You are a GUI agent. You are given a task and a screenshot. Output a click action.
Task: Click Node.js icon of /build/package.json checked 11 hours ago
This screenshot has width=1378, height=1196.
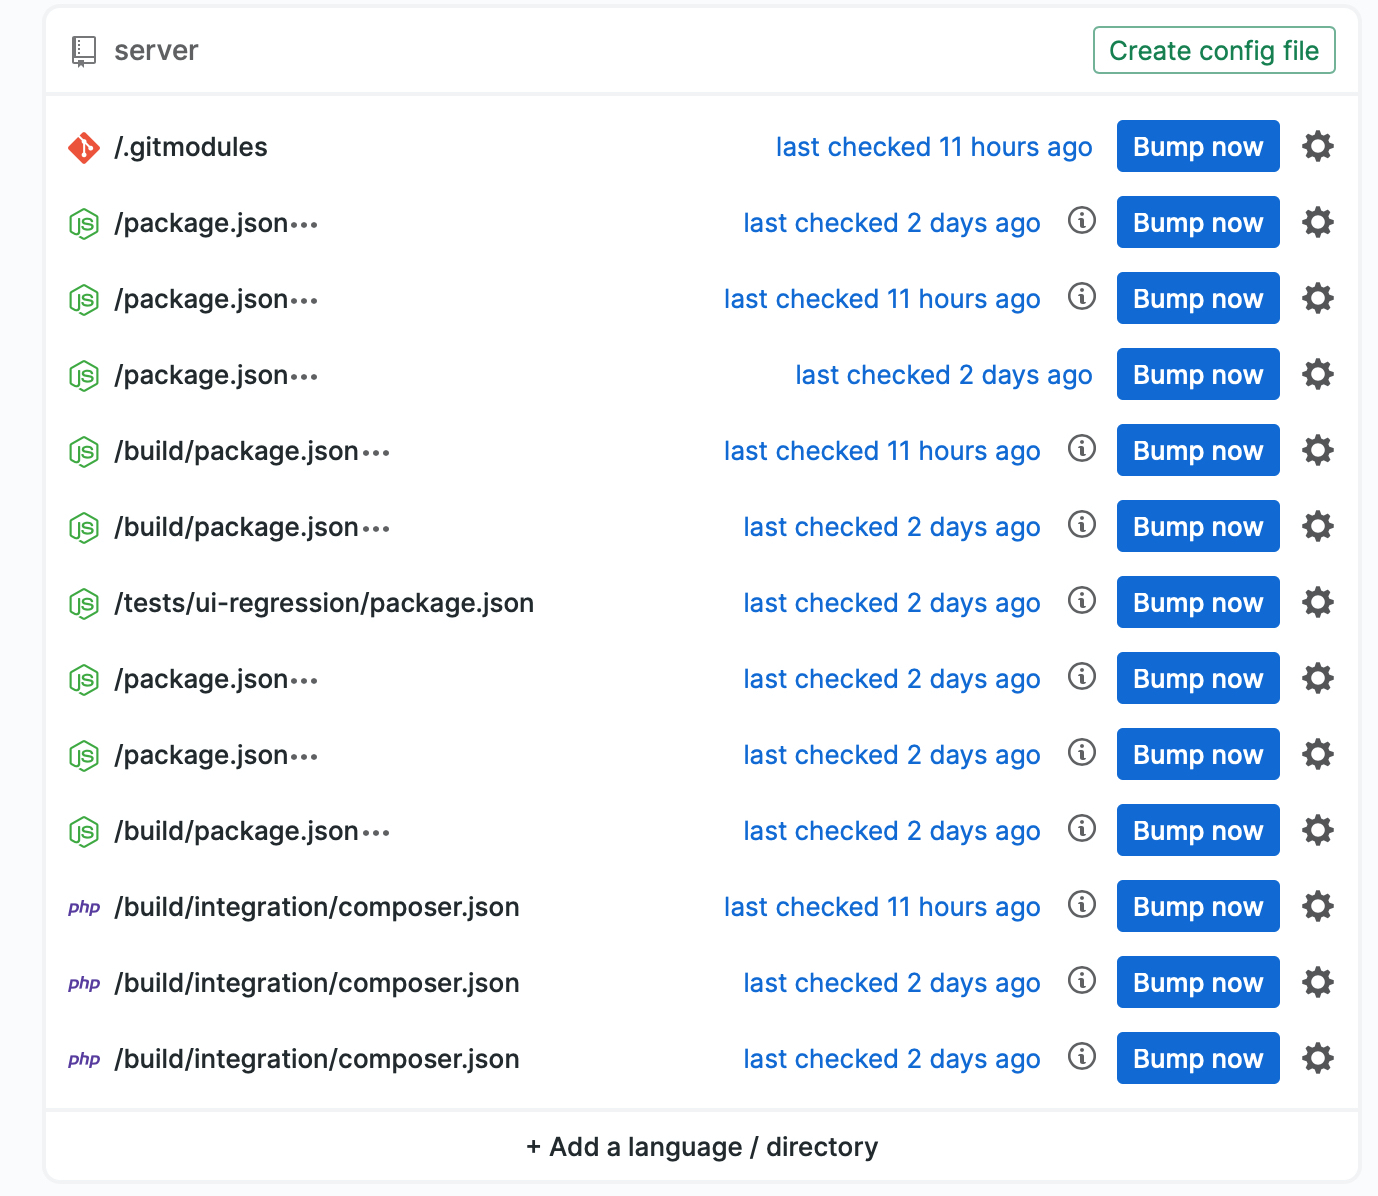84,451
